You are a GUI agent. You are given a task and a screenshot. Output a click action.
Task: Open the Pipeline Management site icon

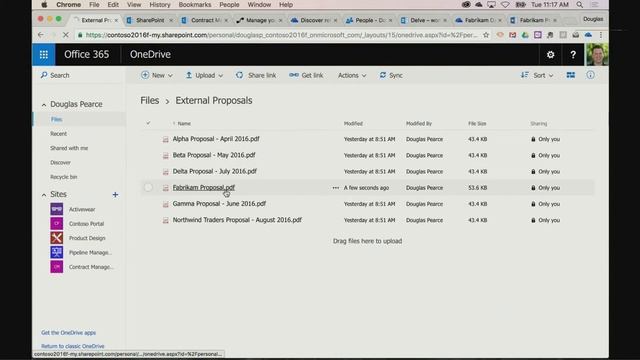point(57,252)
